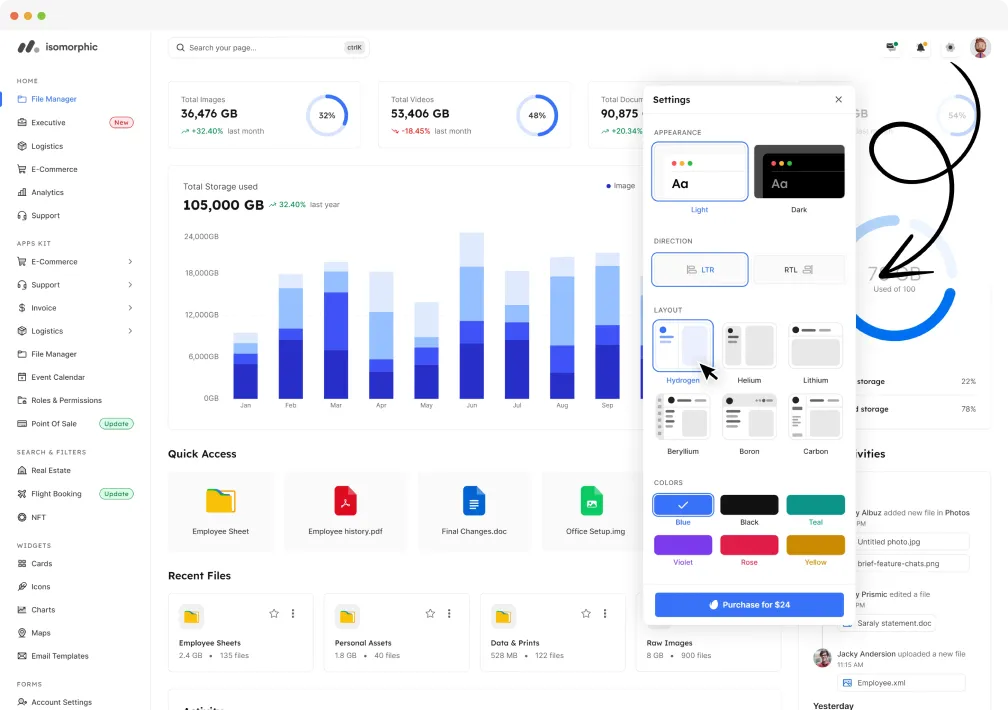Star the Employee Sheets recent file
The width and height of the screenshot is (1008, 710).
pyautogui.click(x=274, y=614)
